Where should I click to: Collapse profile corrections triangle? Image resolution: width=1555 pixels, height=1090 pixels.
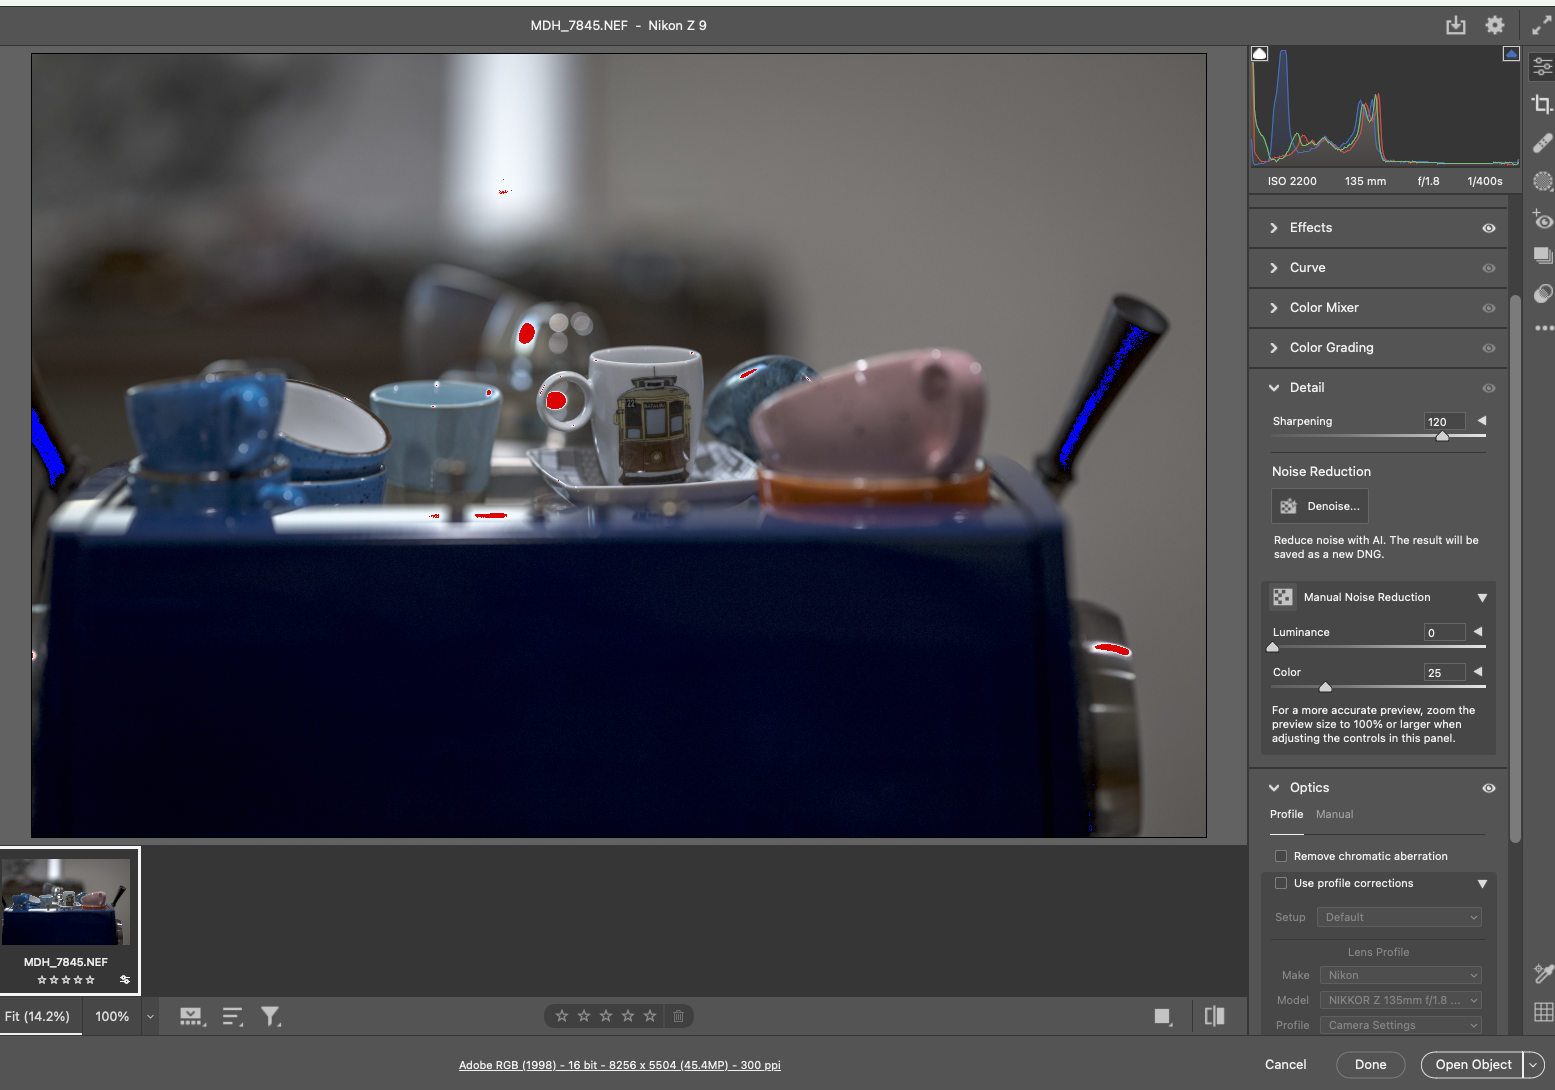[x=1482, y=884]
